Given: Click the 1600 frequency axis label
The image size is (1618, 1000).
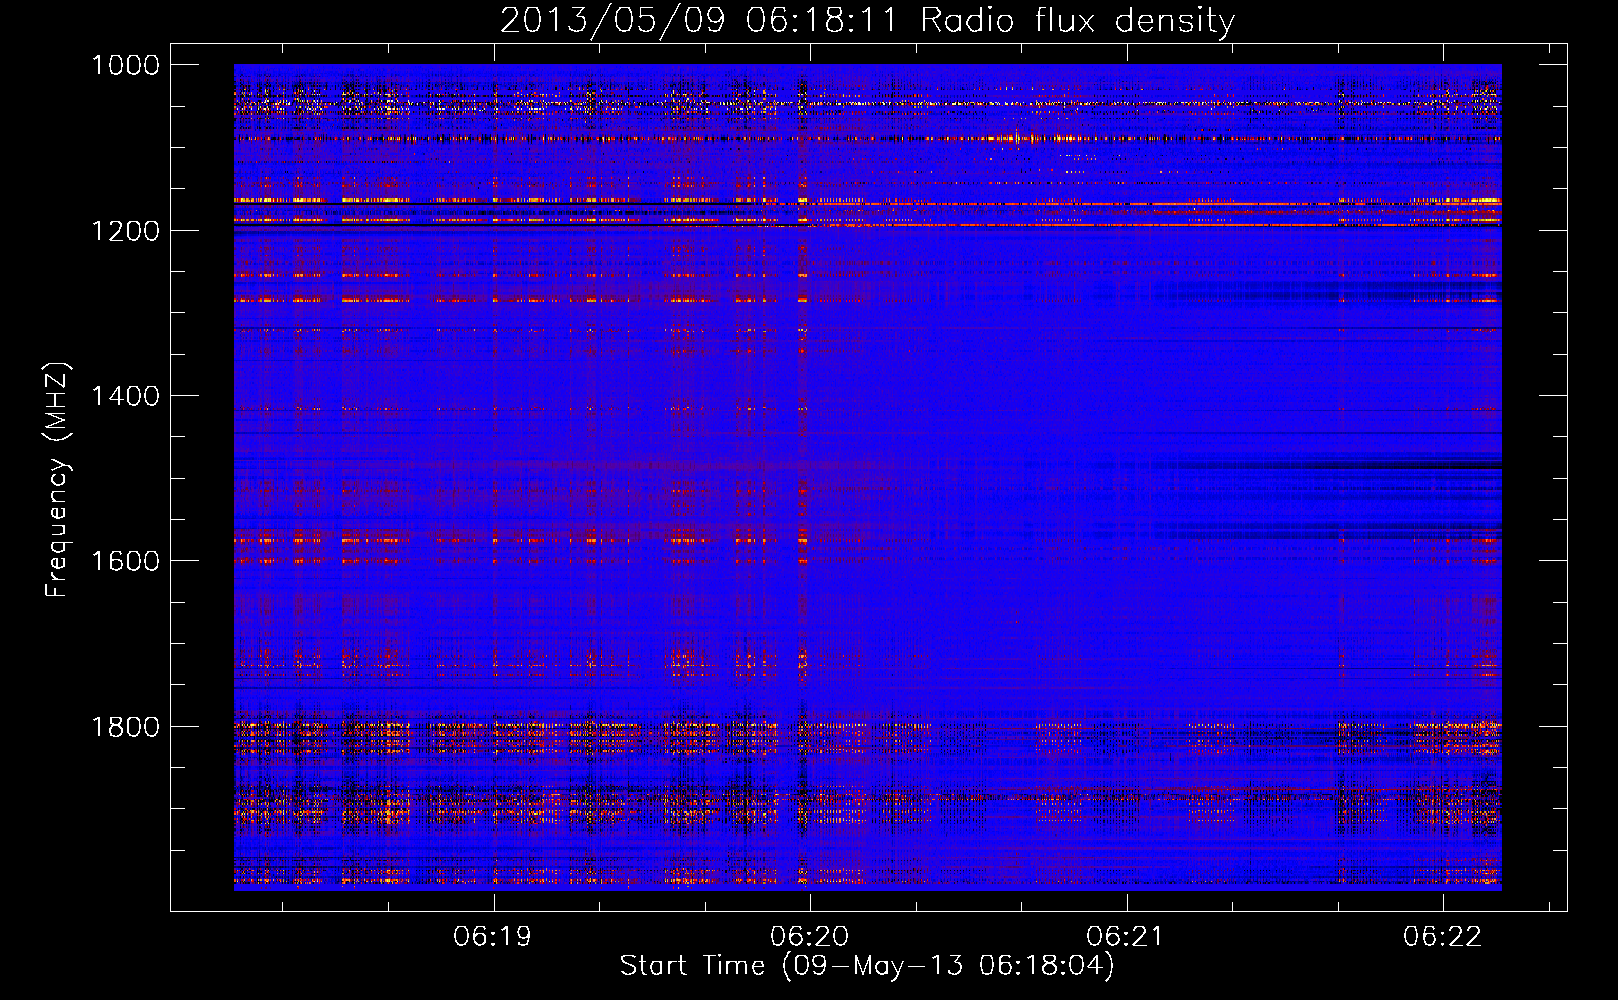Looking at the screenshot, I should (x=125, y=561).
